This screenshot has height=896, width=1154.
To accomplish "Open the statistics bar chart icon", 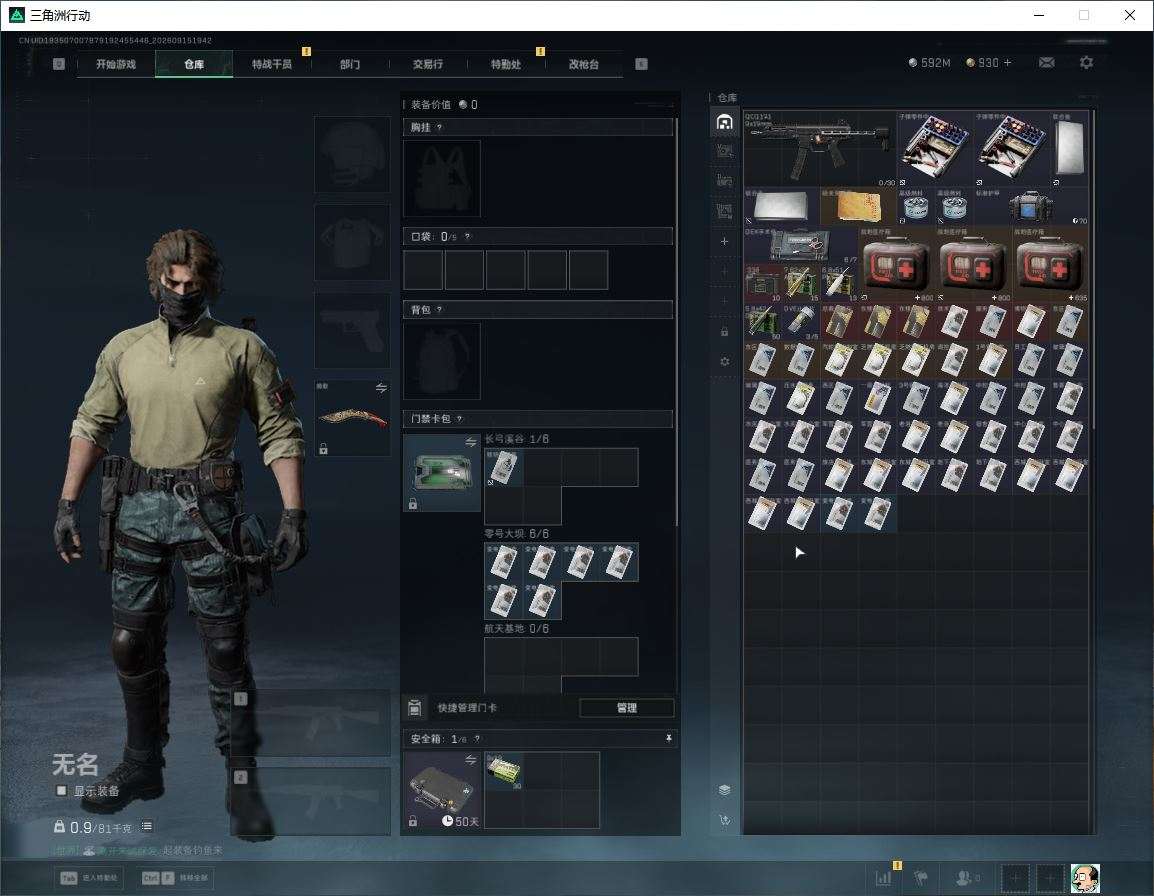I will (x=883, y=878).
